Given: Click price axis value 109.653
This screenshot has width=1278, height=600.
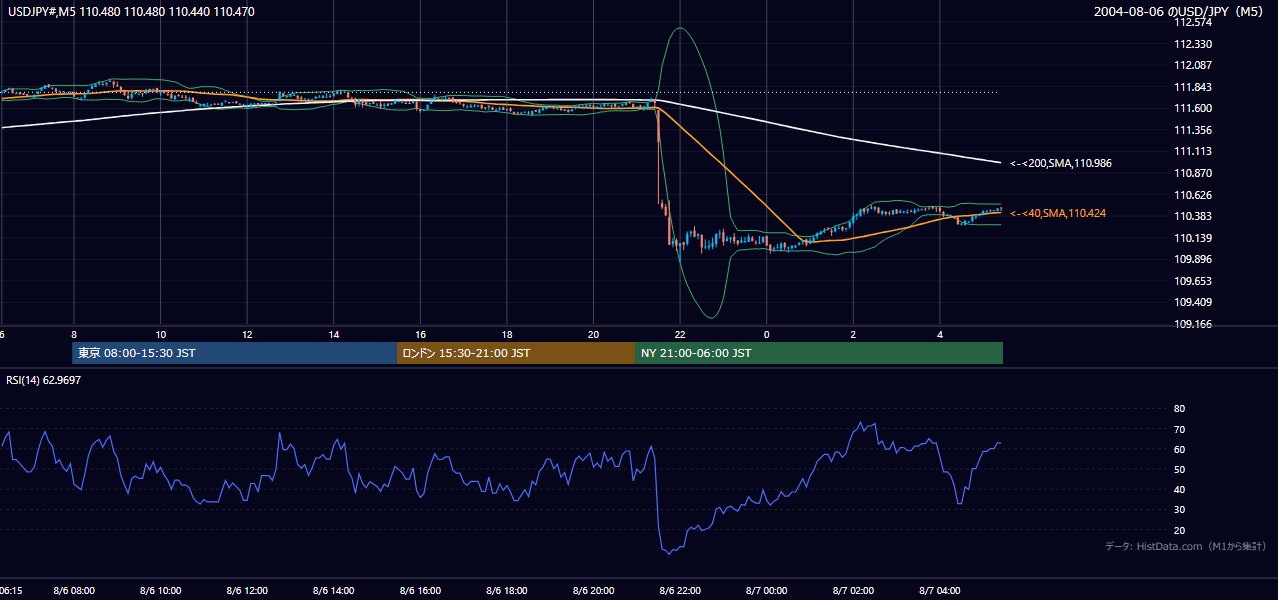Looking at the screenshot, I should 1193,281.
